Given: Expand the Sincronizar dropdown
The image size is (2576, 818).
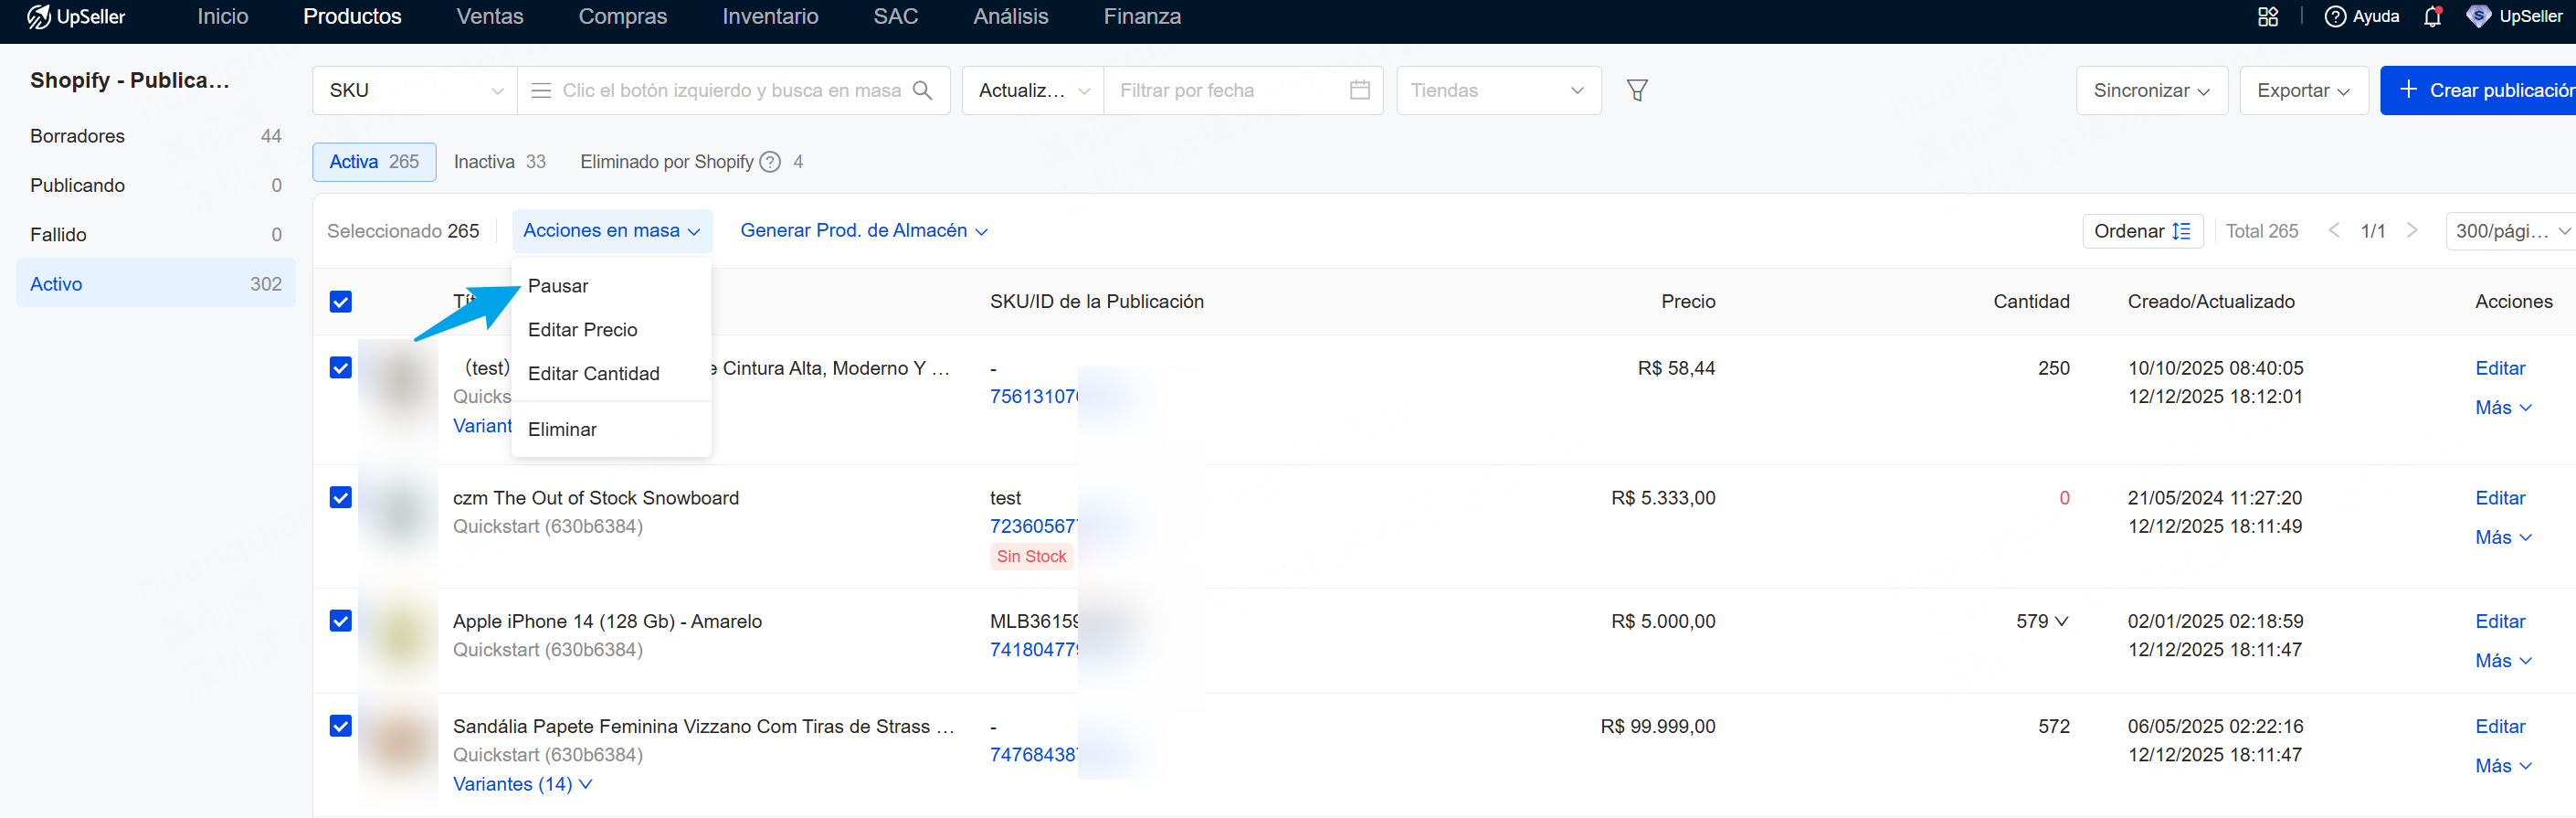Looking at the screenshot, I should 2151,91.
